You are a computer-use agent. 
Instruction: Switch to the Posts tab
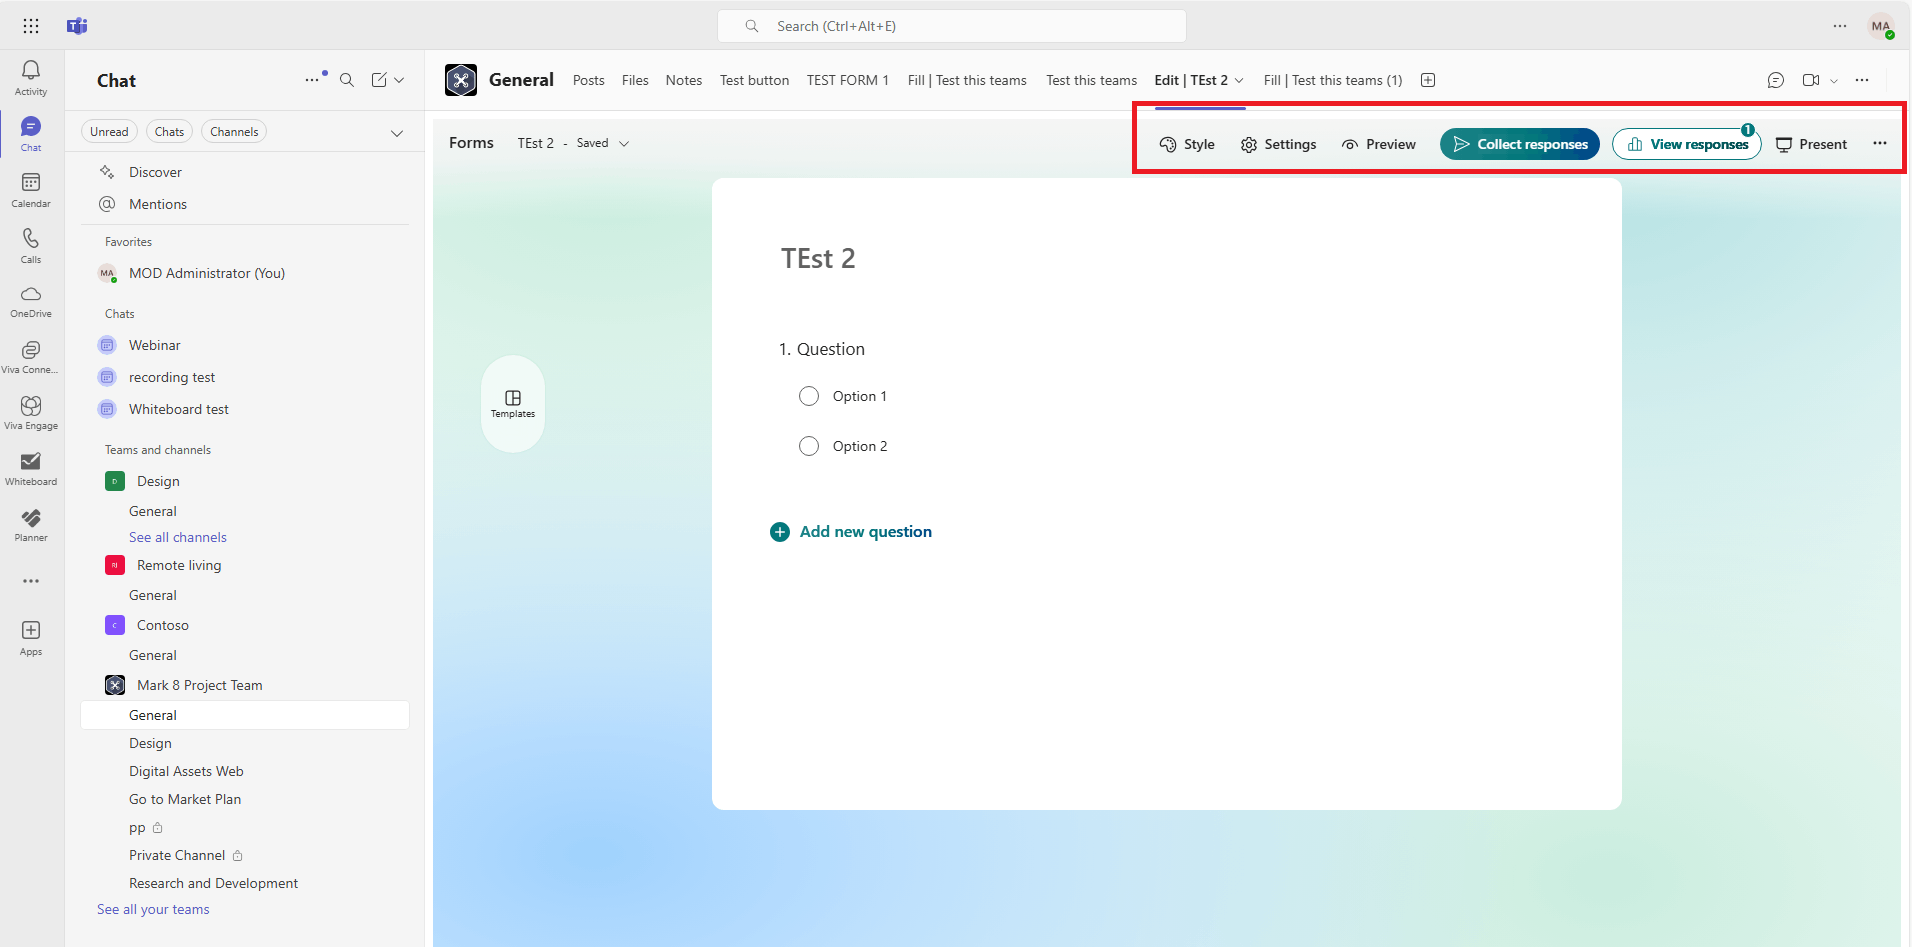(589, 80)
